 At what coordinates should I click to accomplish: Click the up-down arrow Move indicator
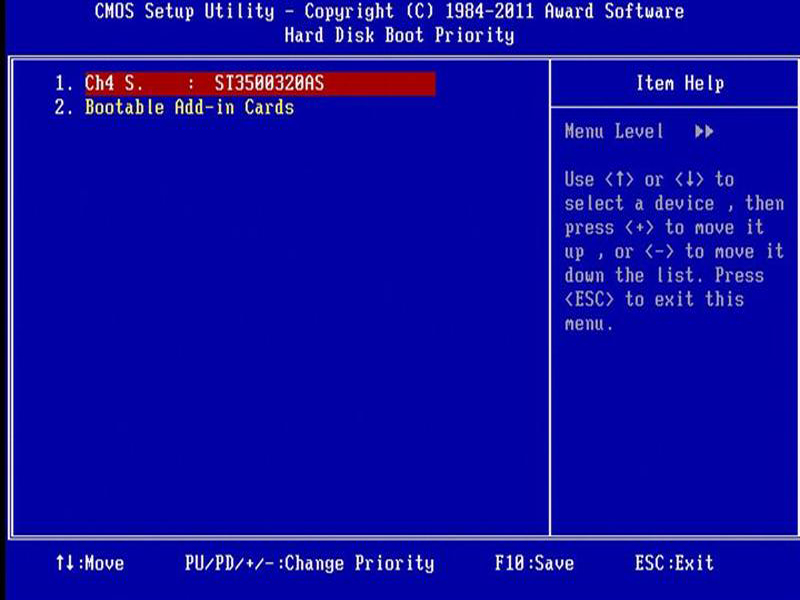click(x=92, y=563)
